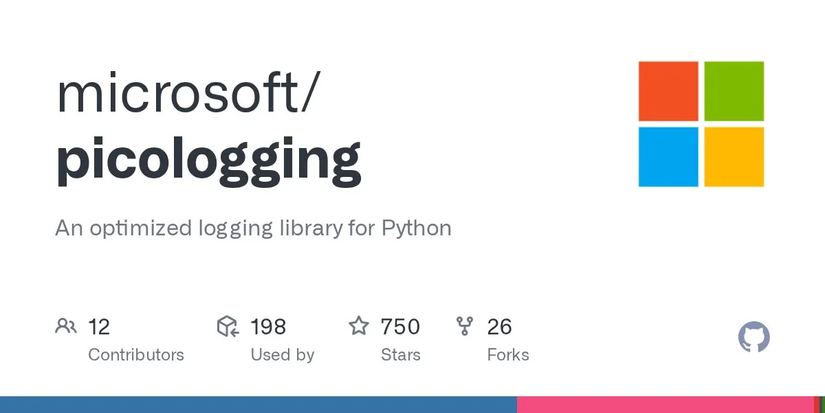The image size is (825, 413).
Task: Click the Used by label
Action: (282, 355)
